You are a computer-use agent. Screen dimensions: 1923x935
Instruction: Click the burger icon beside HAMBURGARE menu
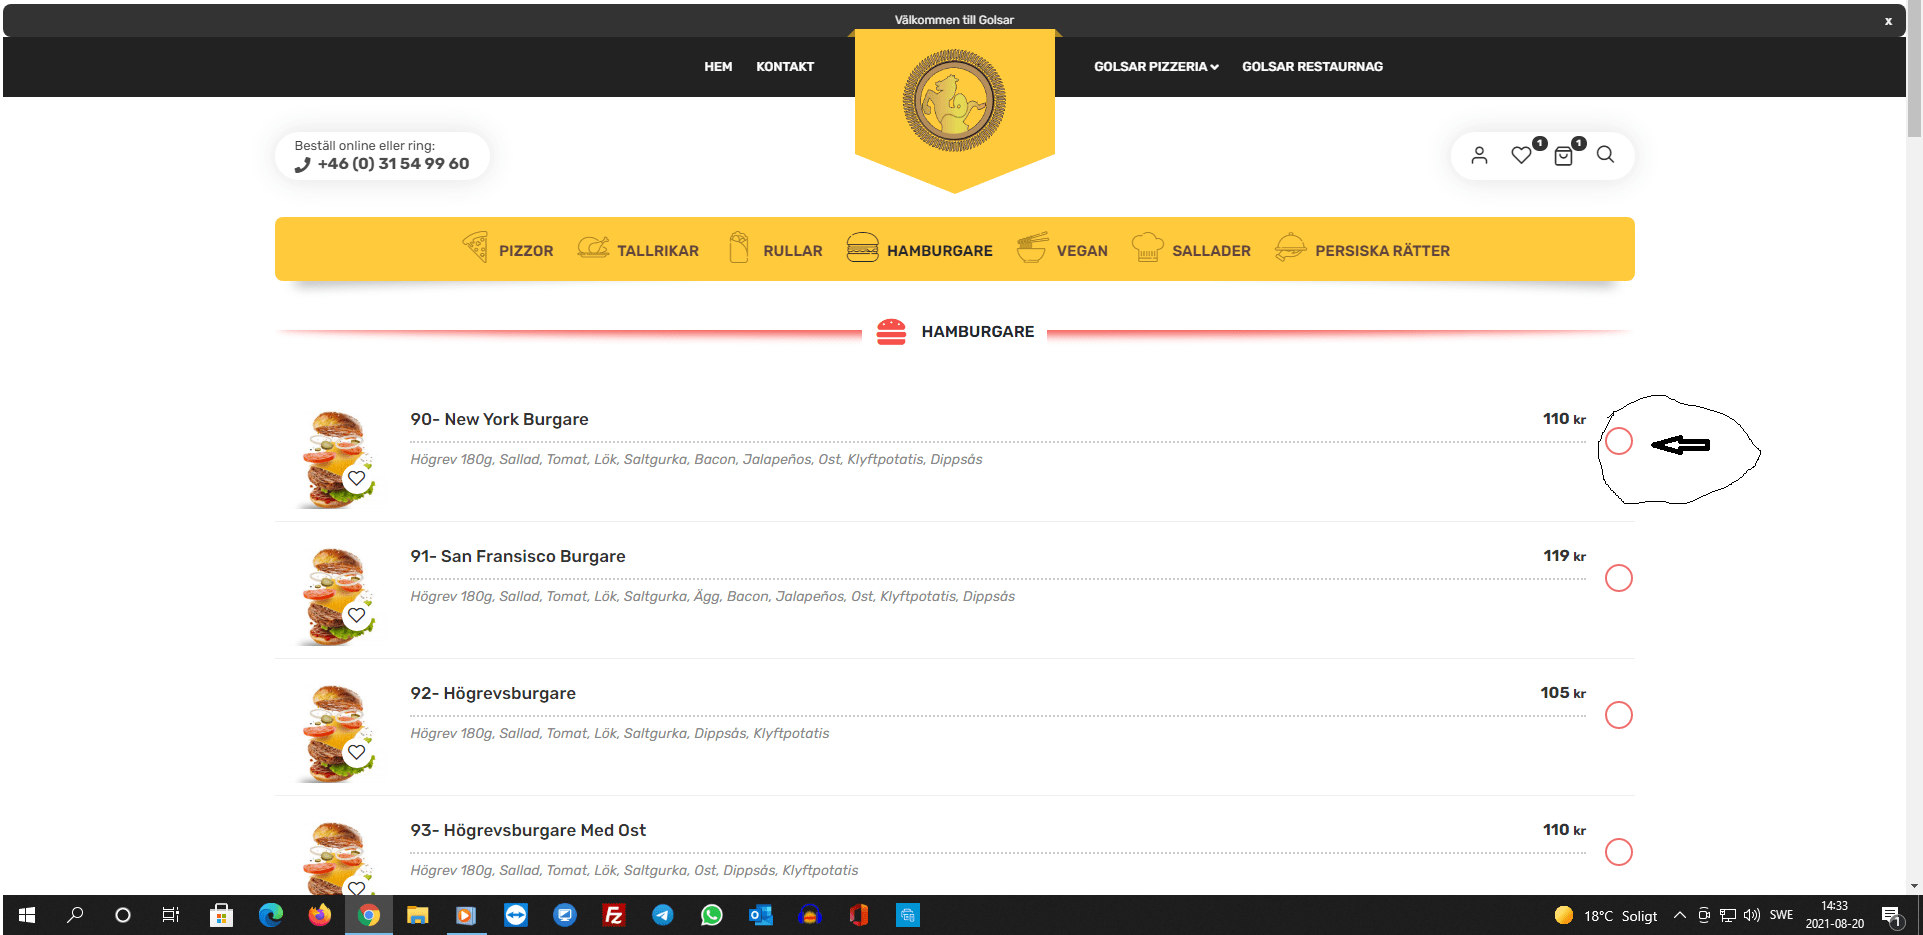tap(862, 247)
